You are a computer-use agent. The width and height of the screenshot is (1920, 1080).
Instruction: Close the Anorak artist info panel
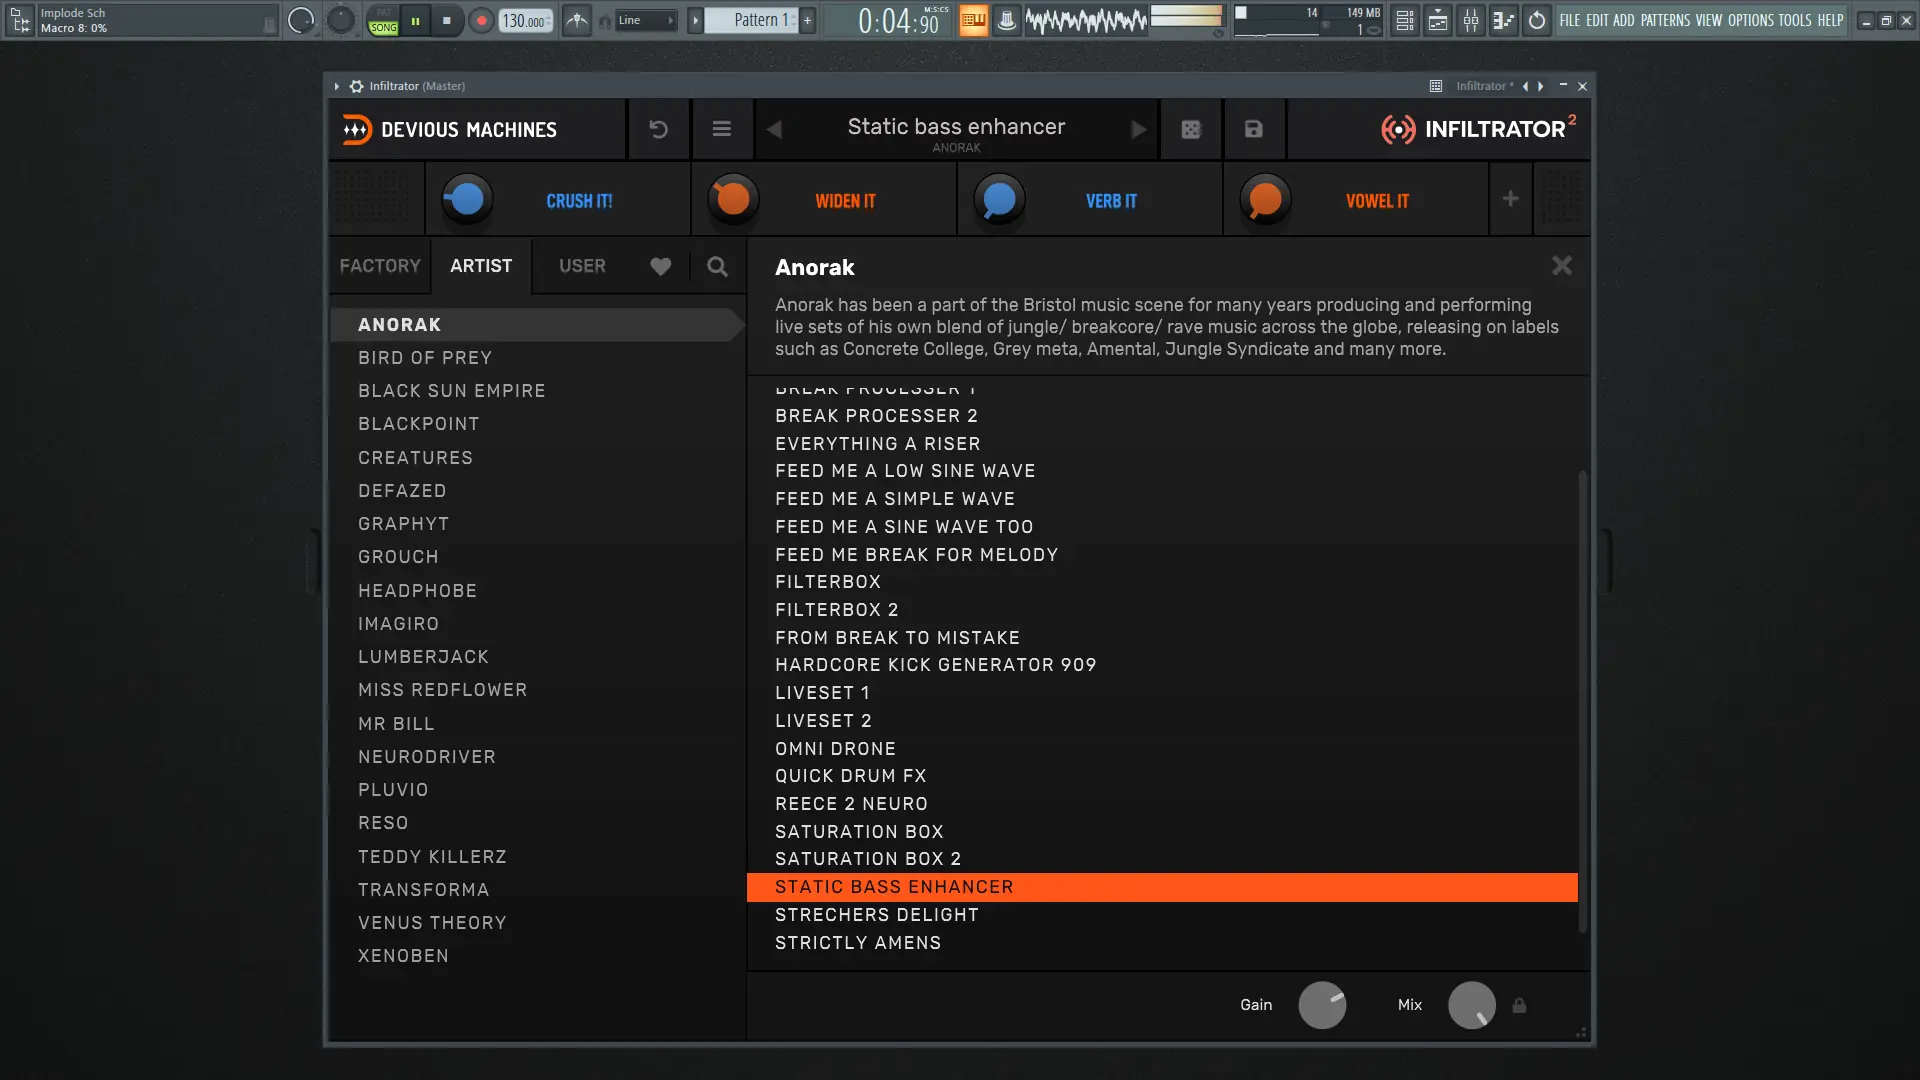click(1561, 265)
